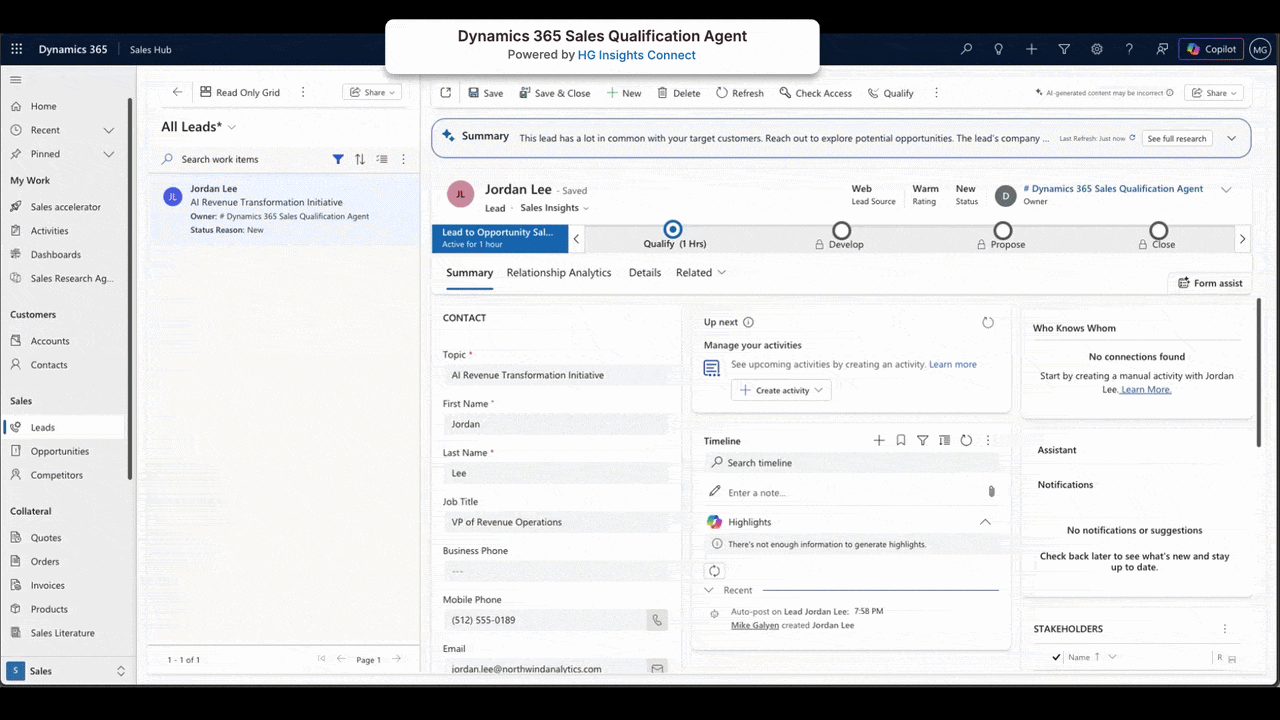The height and width of the screenshot is (720, 1280).
Task: Open Create activity dropdown
Action: 781,390
